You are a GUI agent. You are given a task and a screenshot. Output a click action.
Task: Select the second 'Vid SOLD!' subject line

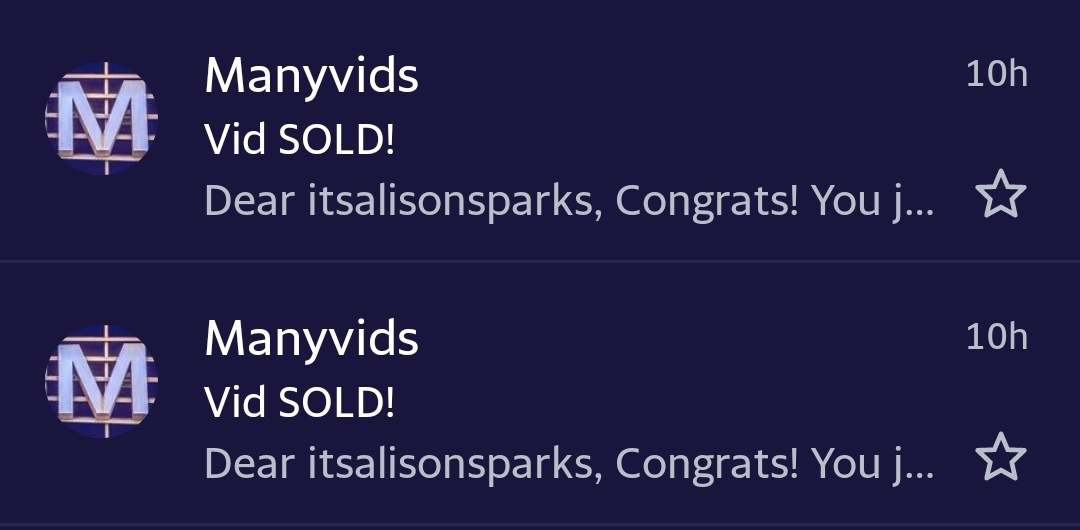click(x=300, y=402)
